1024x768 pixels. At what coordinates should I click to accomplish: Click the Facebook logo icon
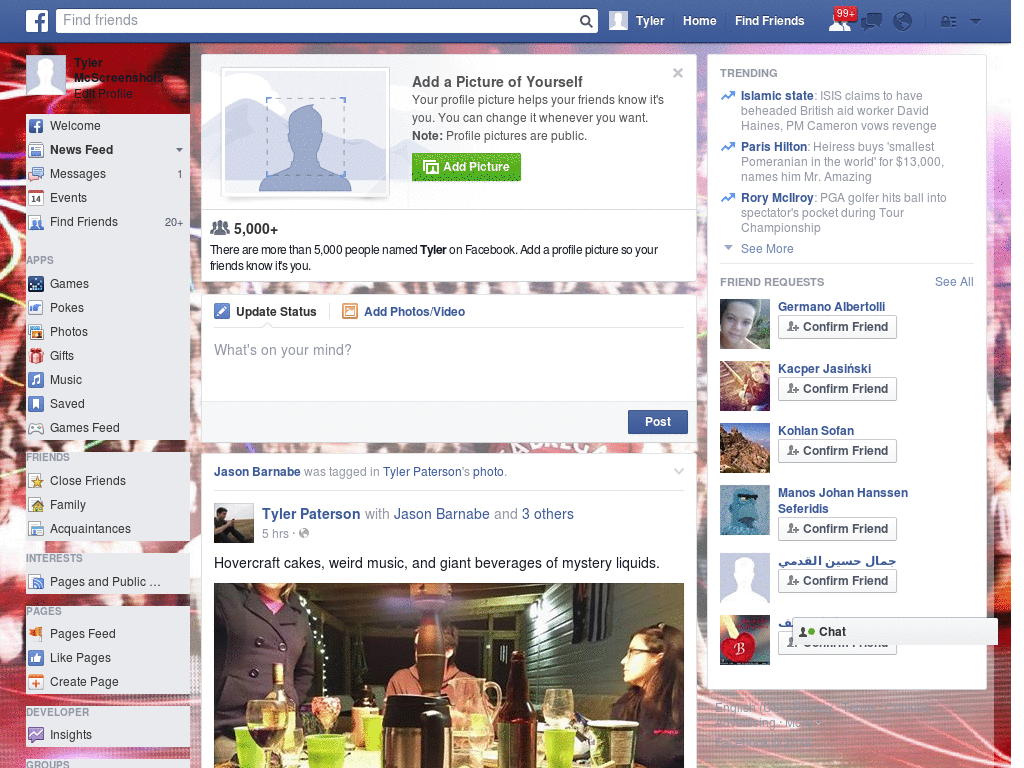(37, 21)
